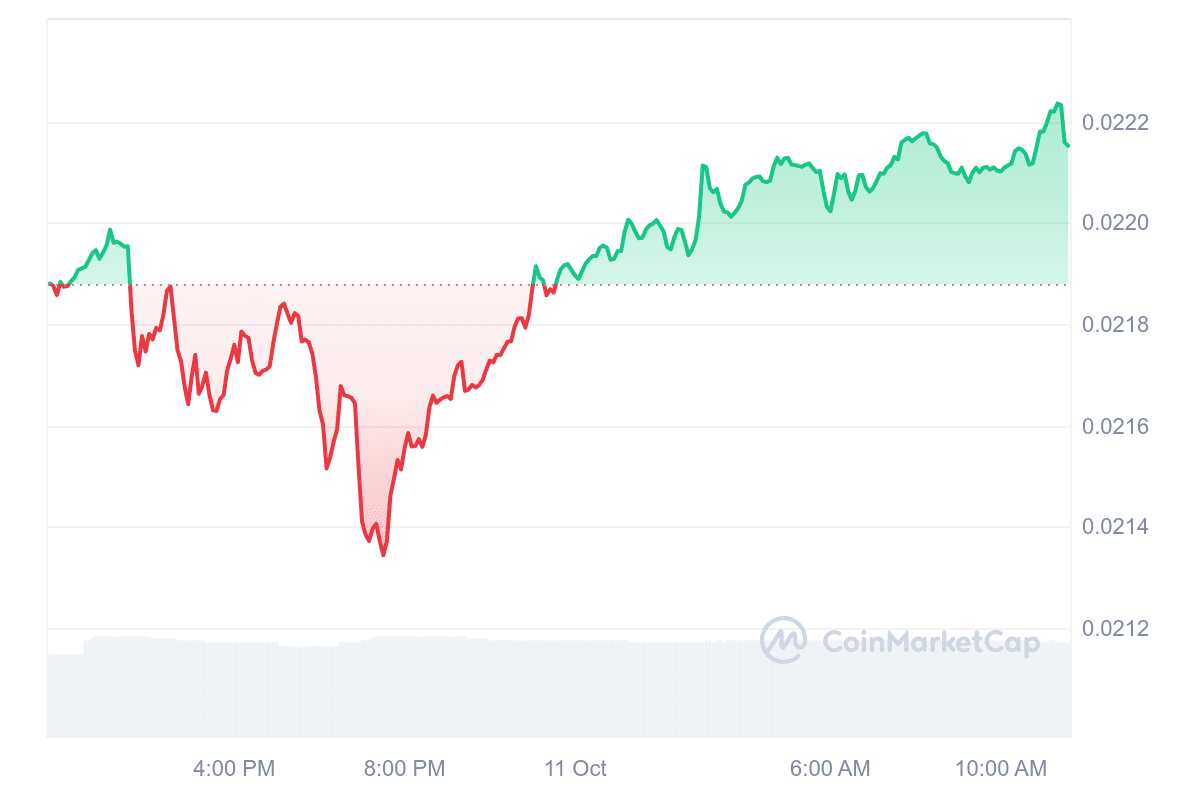Image resolution: width=1200 pixels, height=800 pixels.
Task: Click the 0.0212 price axis label
Action: [1116, 629]
